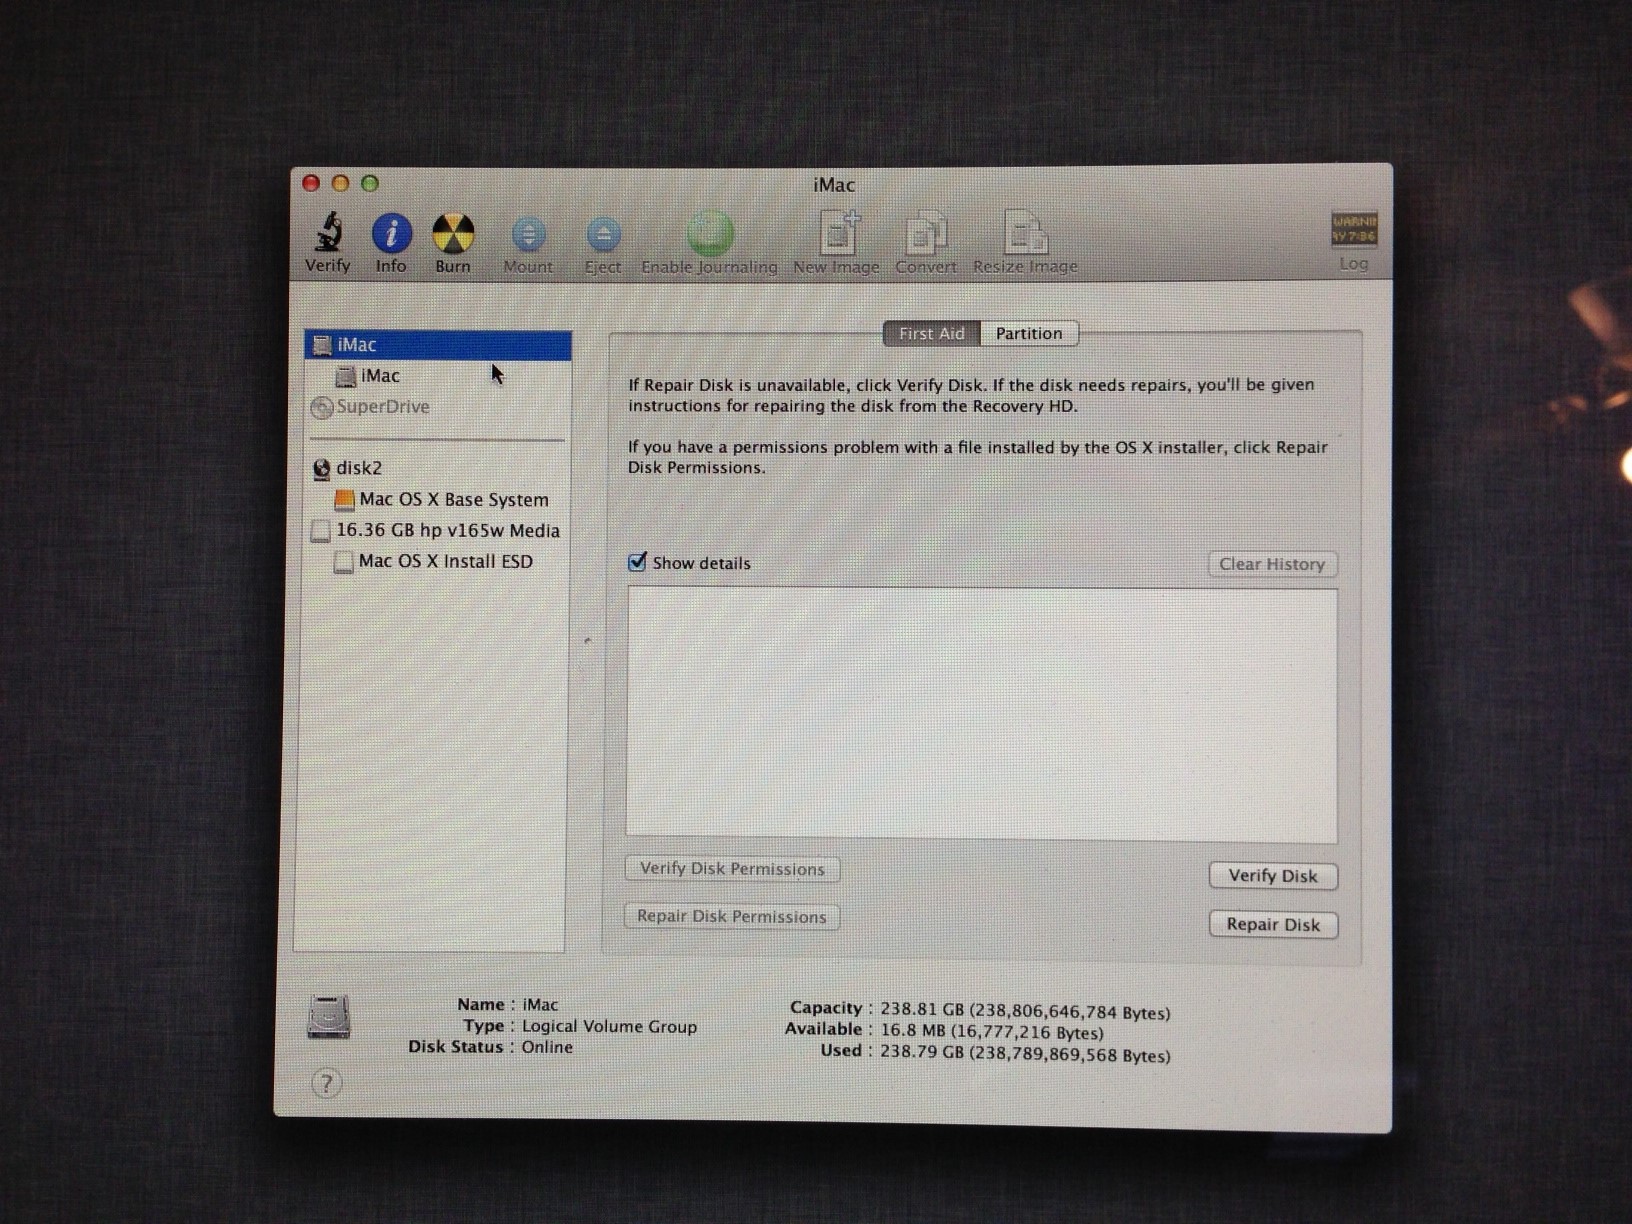Click the Available value 16.8 MB

point(992,1032)
